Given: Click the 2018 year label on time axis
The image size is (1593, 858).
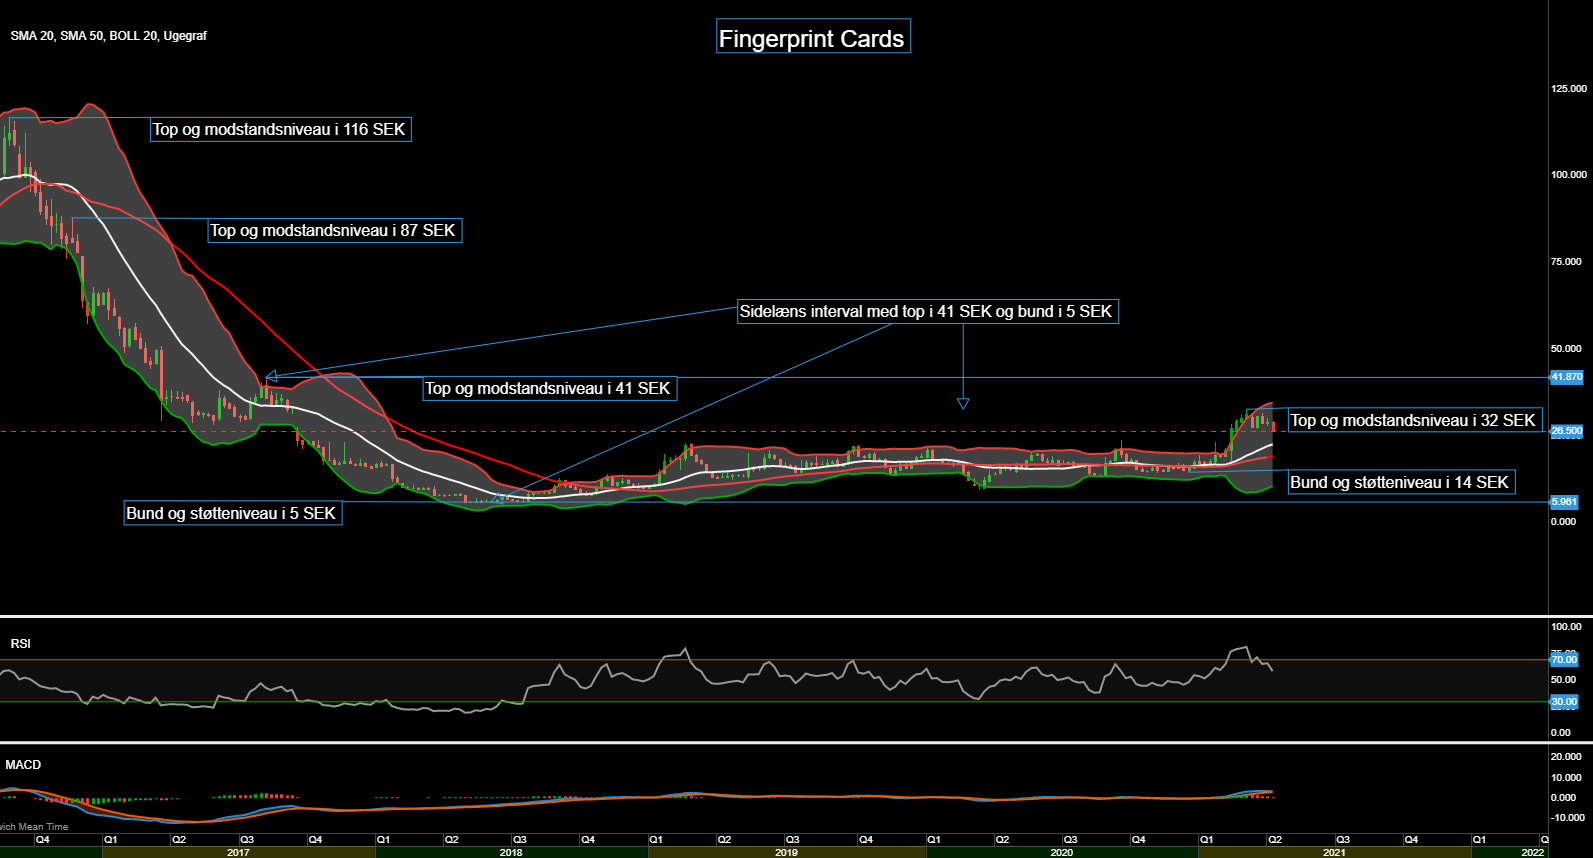Looking at the screenshot, I should [511, 852].
